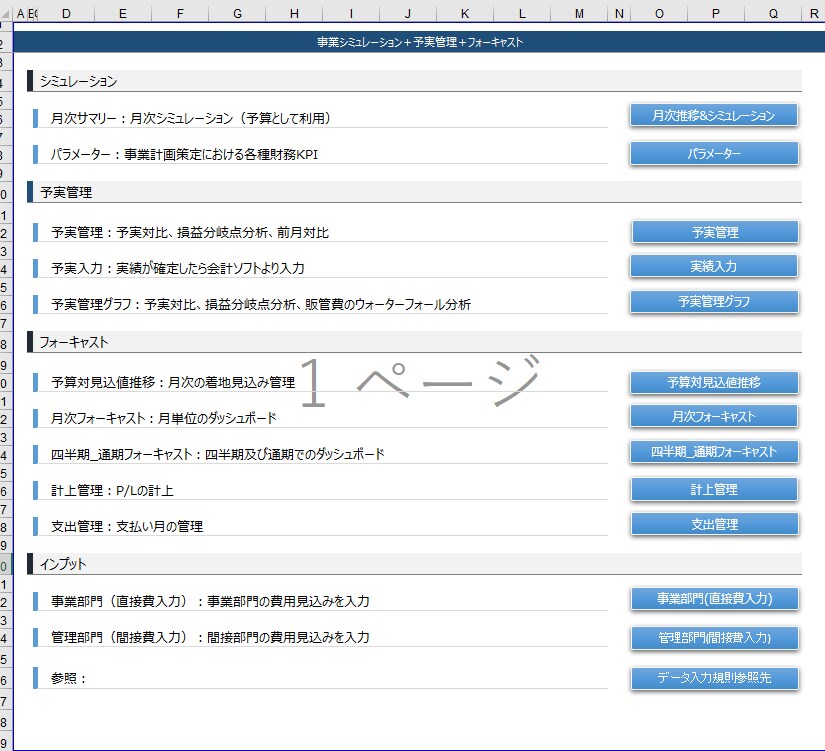Viewport: 825px width, 751px height.
Task: Select column Q header
Action: (773, 14)
